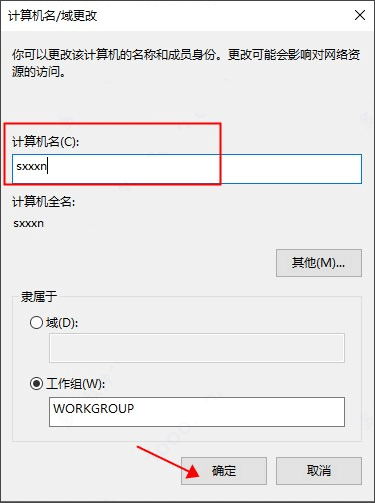Click the WORKGROUP text field
Viewport: 375px width, 503px height.
197,412
